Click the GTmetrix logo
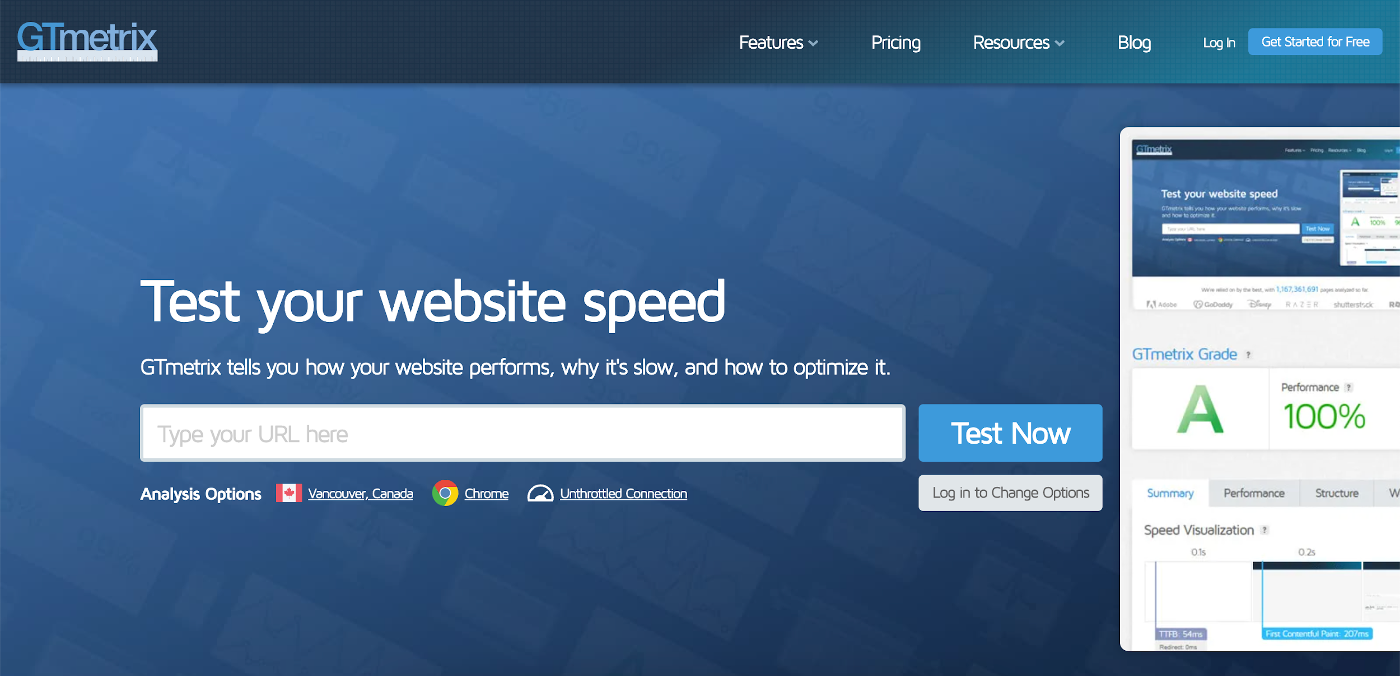 click(87, 41)
